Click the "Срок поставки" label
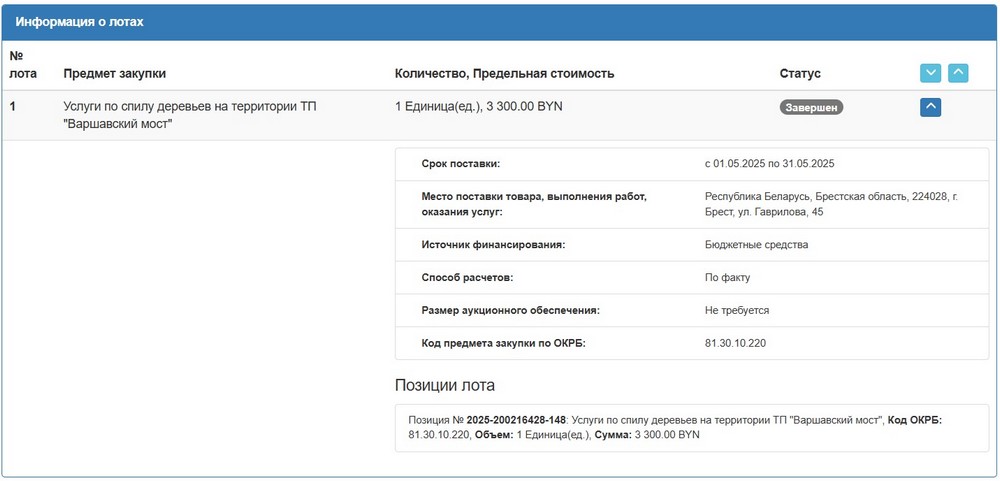 pyautogui.click(x=461, y=163)
